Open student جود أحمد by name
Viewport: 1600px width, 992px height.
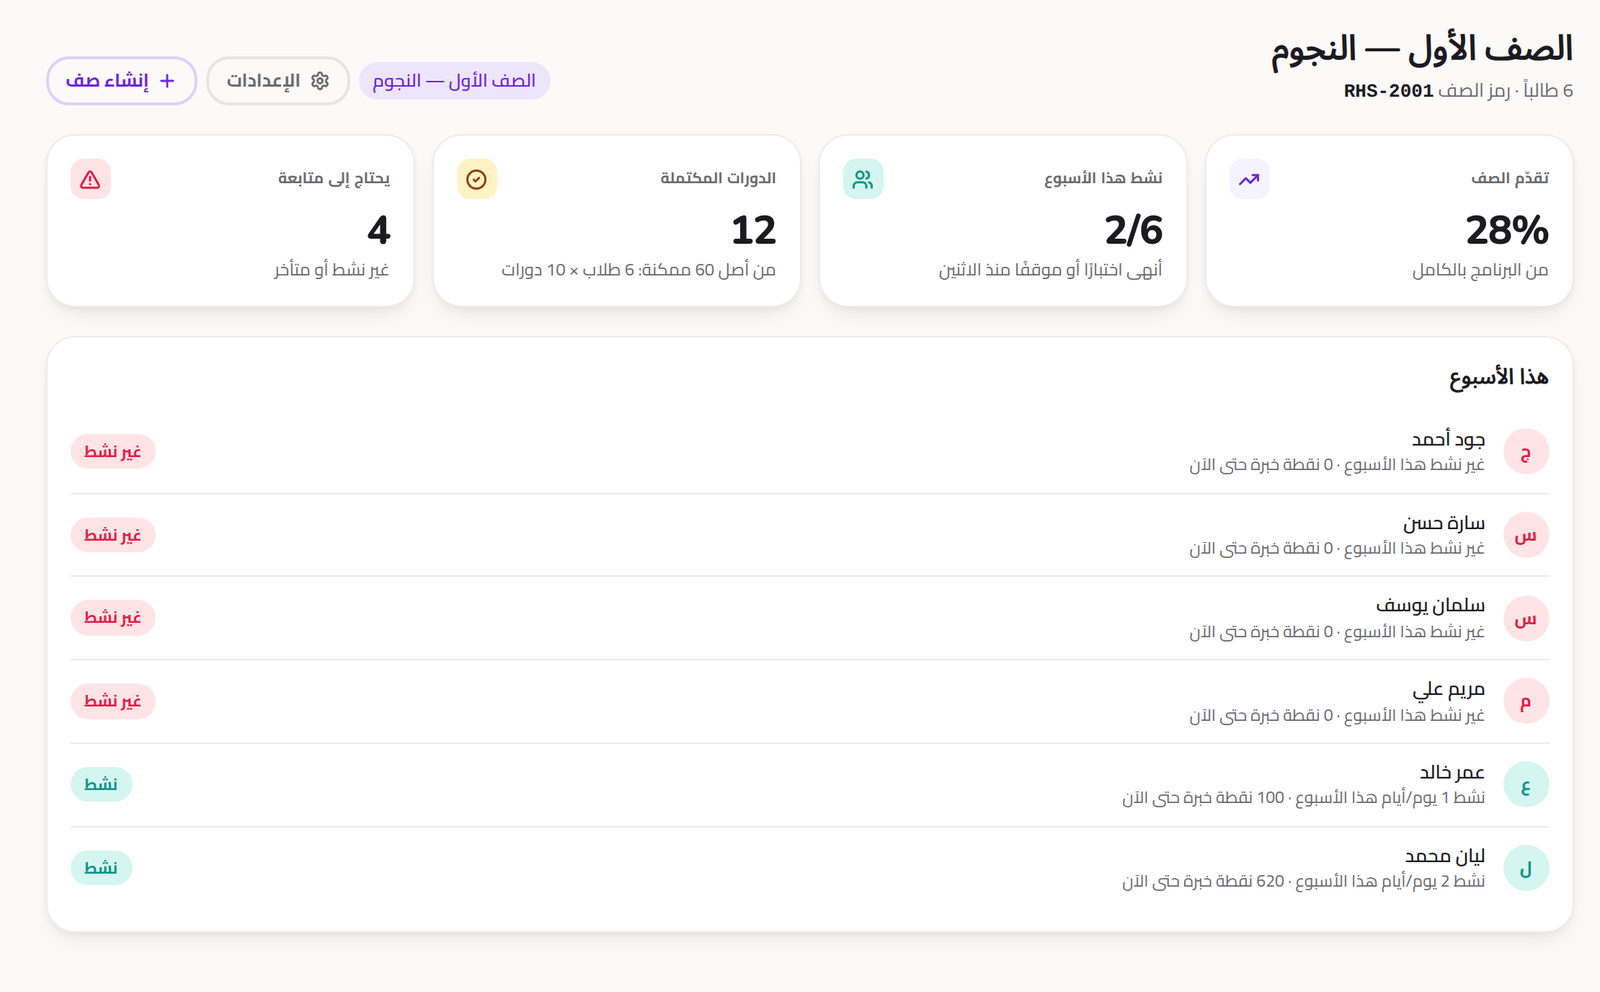[x=1448, y=439]
